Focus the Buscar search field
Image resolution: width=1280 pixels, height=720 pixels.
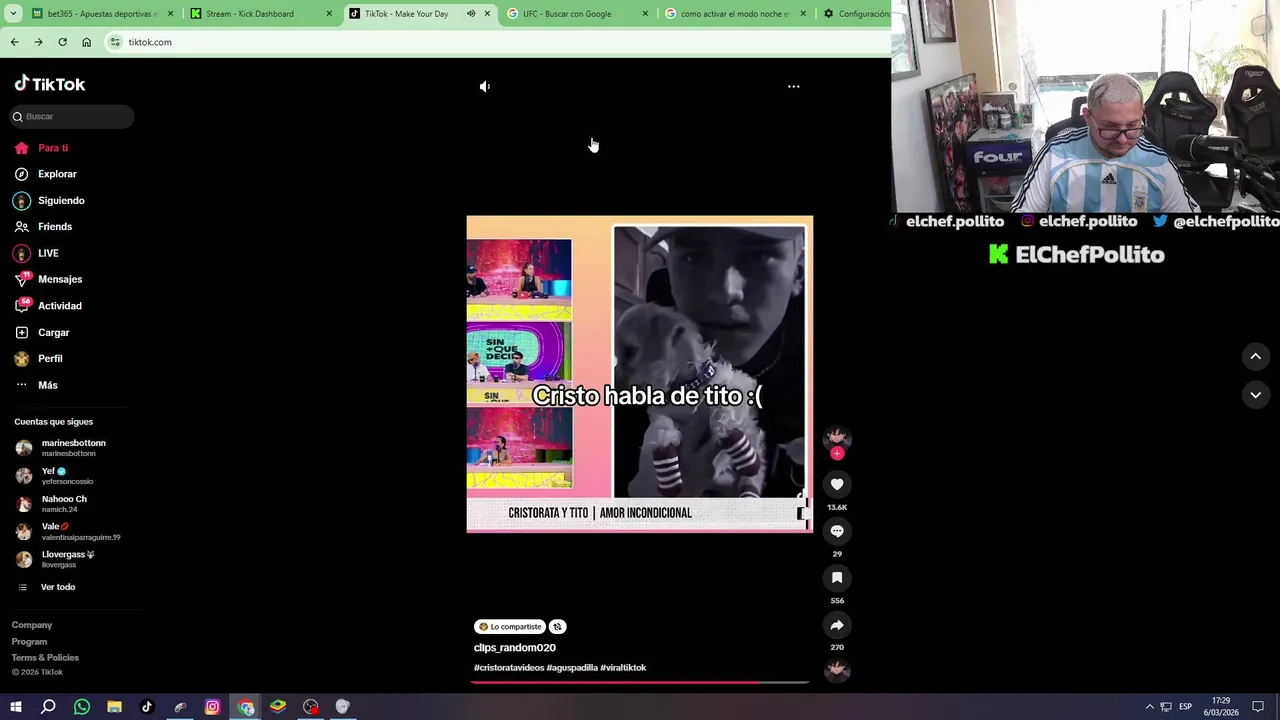(72, 116)
